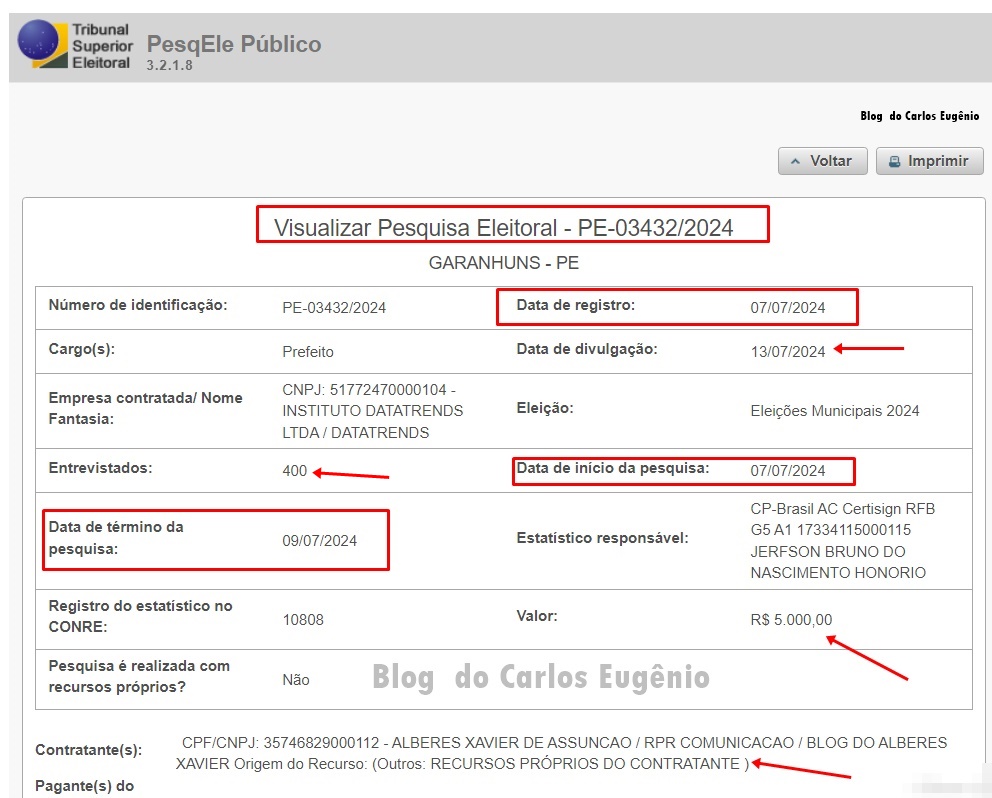Click Data de término value 09/07/2024
This screenshot has width=992, height=798.
click(319, 540)
